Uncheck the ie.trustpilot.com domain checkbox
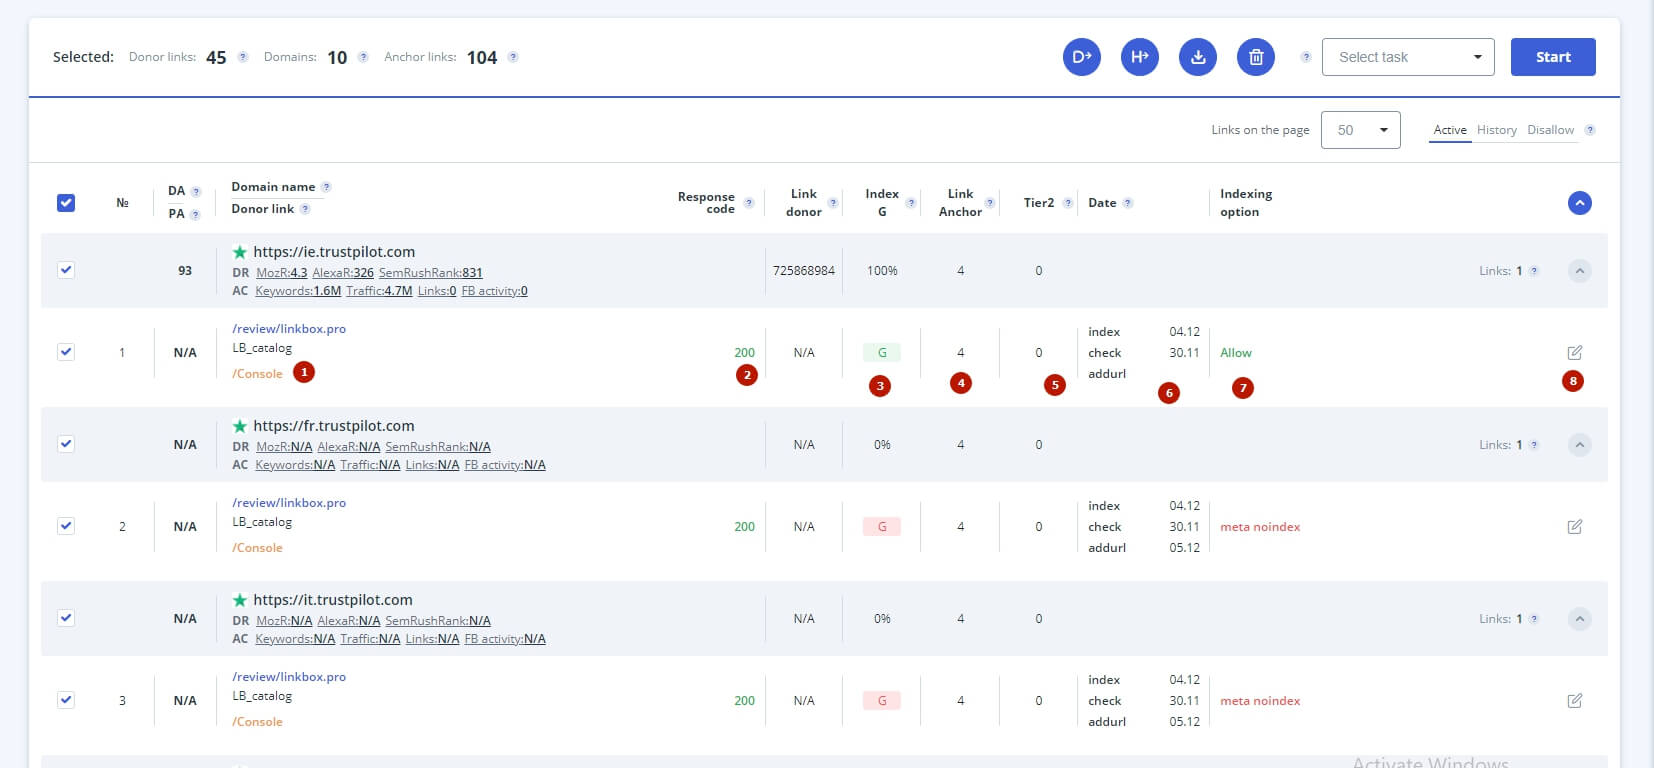This screenshot has width=1654, height=768. click(66, 270)
